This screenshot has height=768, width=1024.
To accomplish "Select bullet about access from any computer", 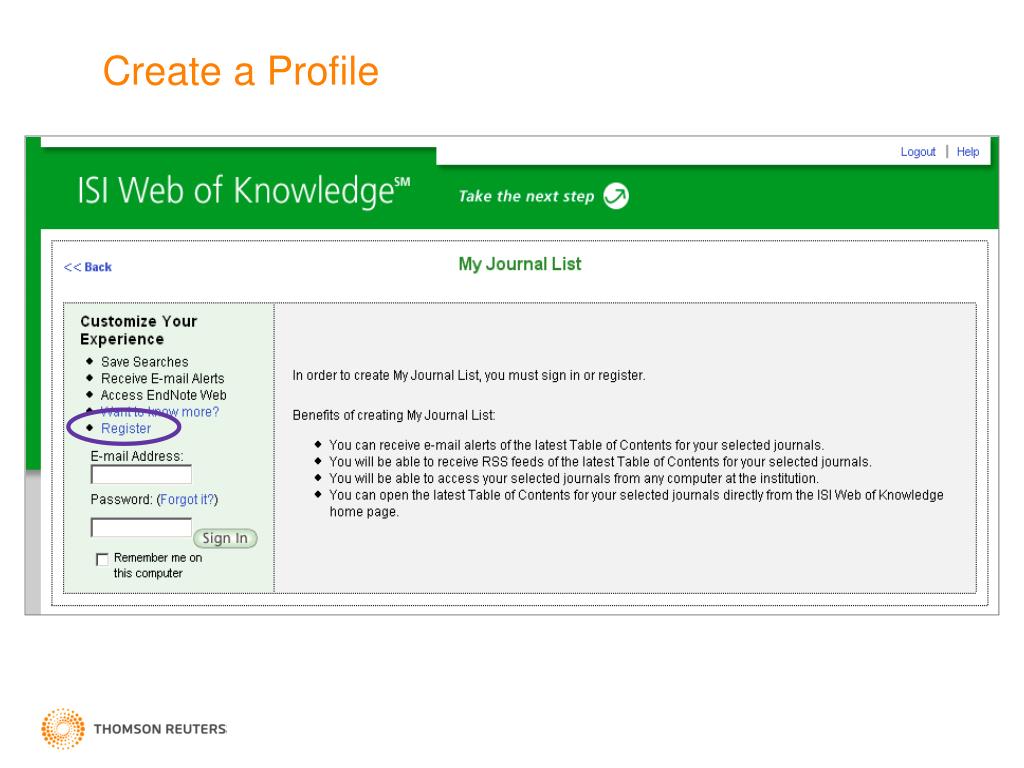I will click(x=573, y=479).
